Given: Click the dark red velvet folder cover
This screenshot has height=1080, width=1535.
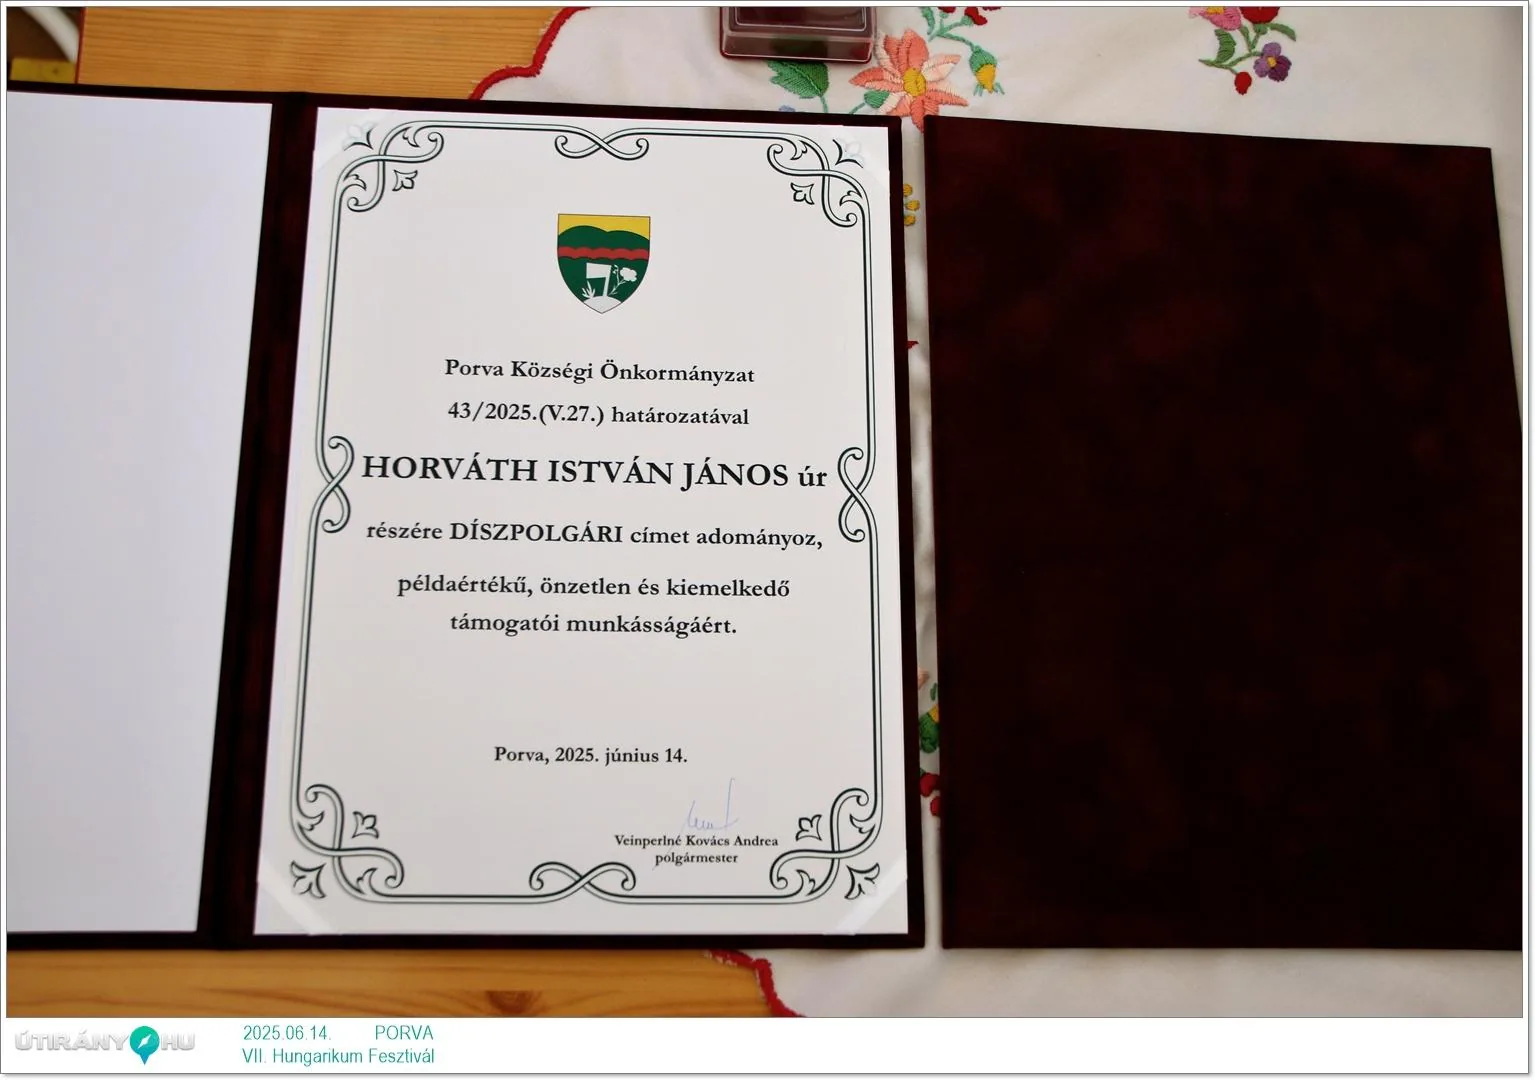Looking at the screenshot, I should tap(1225, 530).
